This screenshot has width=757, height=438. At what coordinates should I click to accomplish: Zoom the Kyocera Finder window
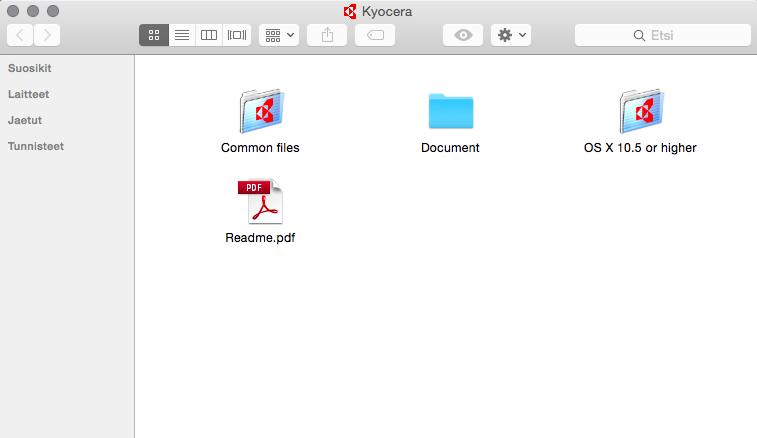pyautogui.click(x=53, y=11)
